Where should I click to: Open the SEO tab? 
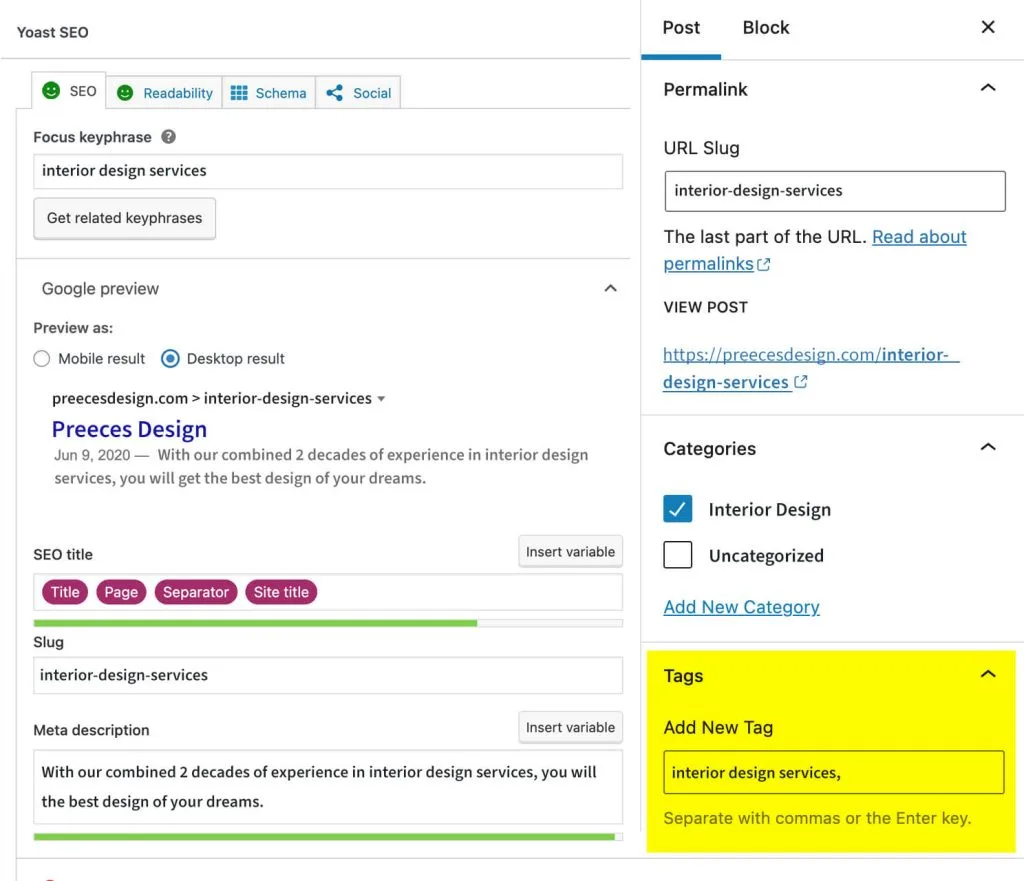click(x=69, y=91)
